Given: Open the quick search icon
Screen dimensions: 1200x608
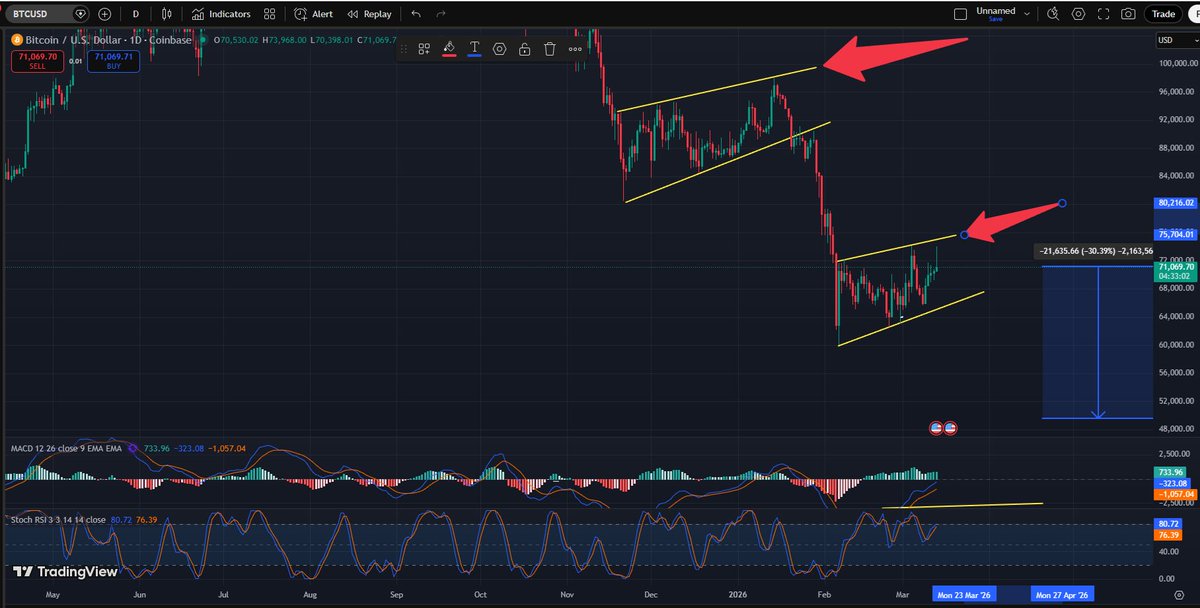Looking at the screenshot, I should coord(1052,14).
